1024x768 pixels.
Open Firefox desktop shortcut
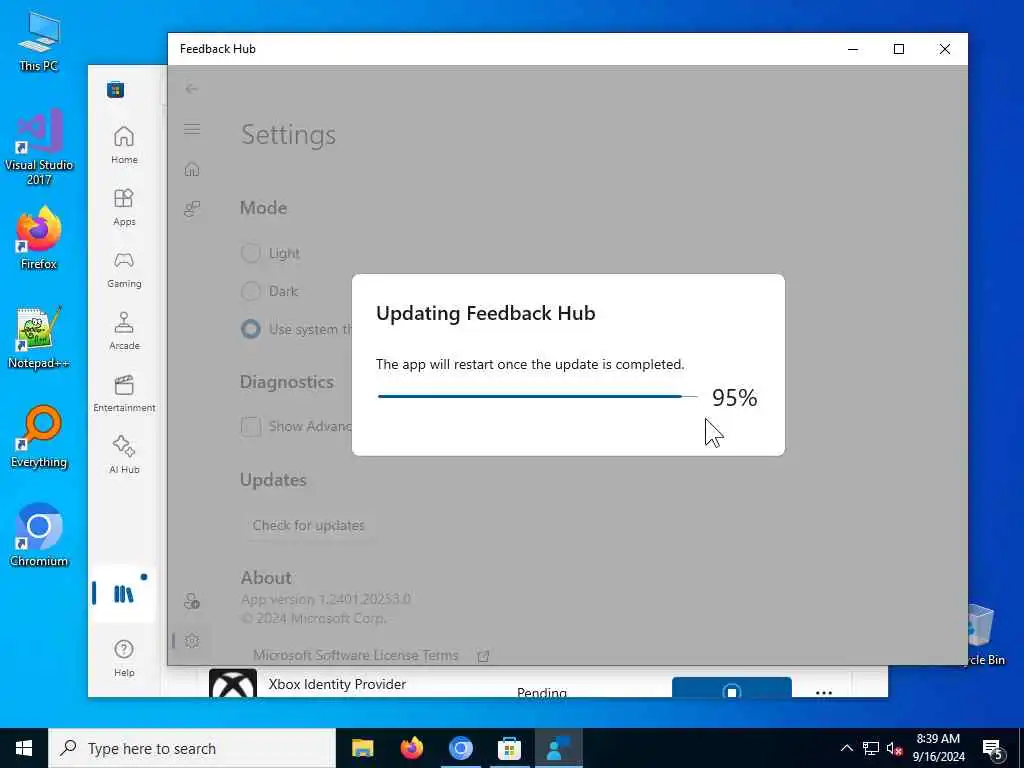tap(39, 238)
